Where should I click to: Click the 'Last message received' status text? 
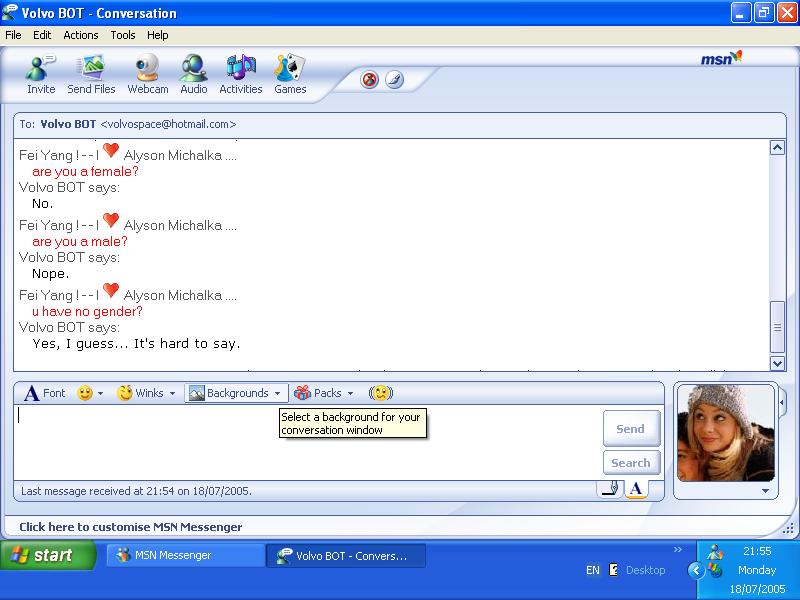[x=136, y=491]
